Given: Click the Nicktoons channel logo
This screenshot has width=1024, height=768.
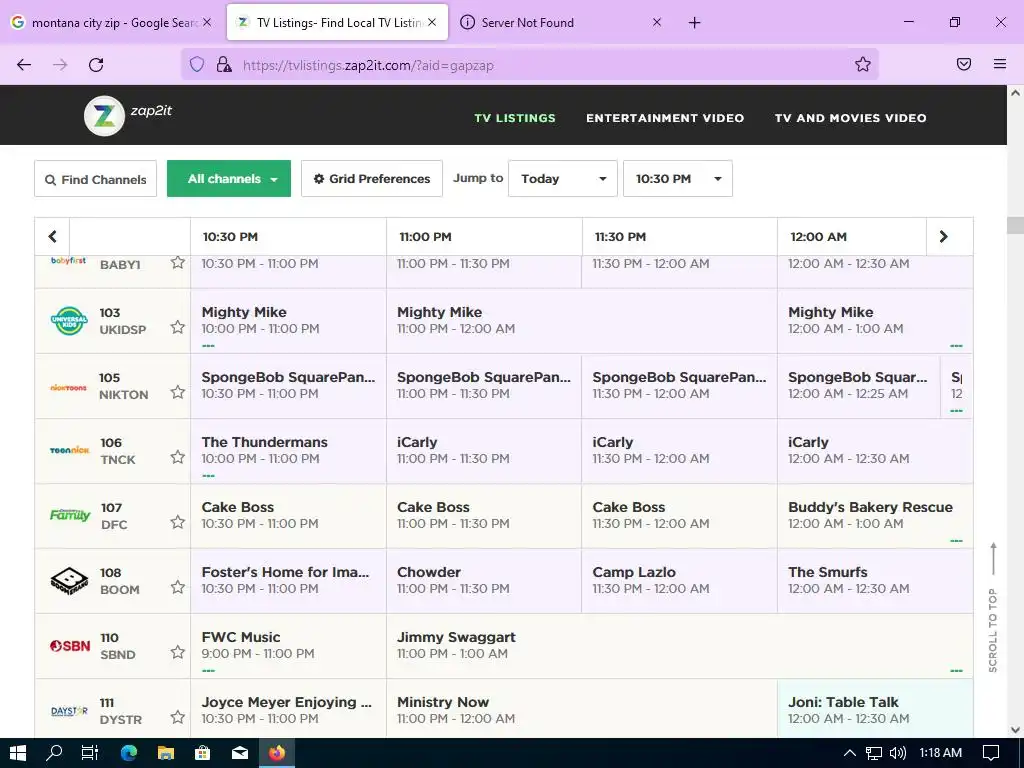Looking at the screenshot, I should [x=69, y=387].
